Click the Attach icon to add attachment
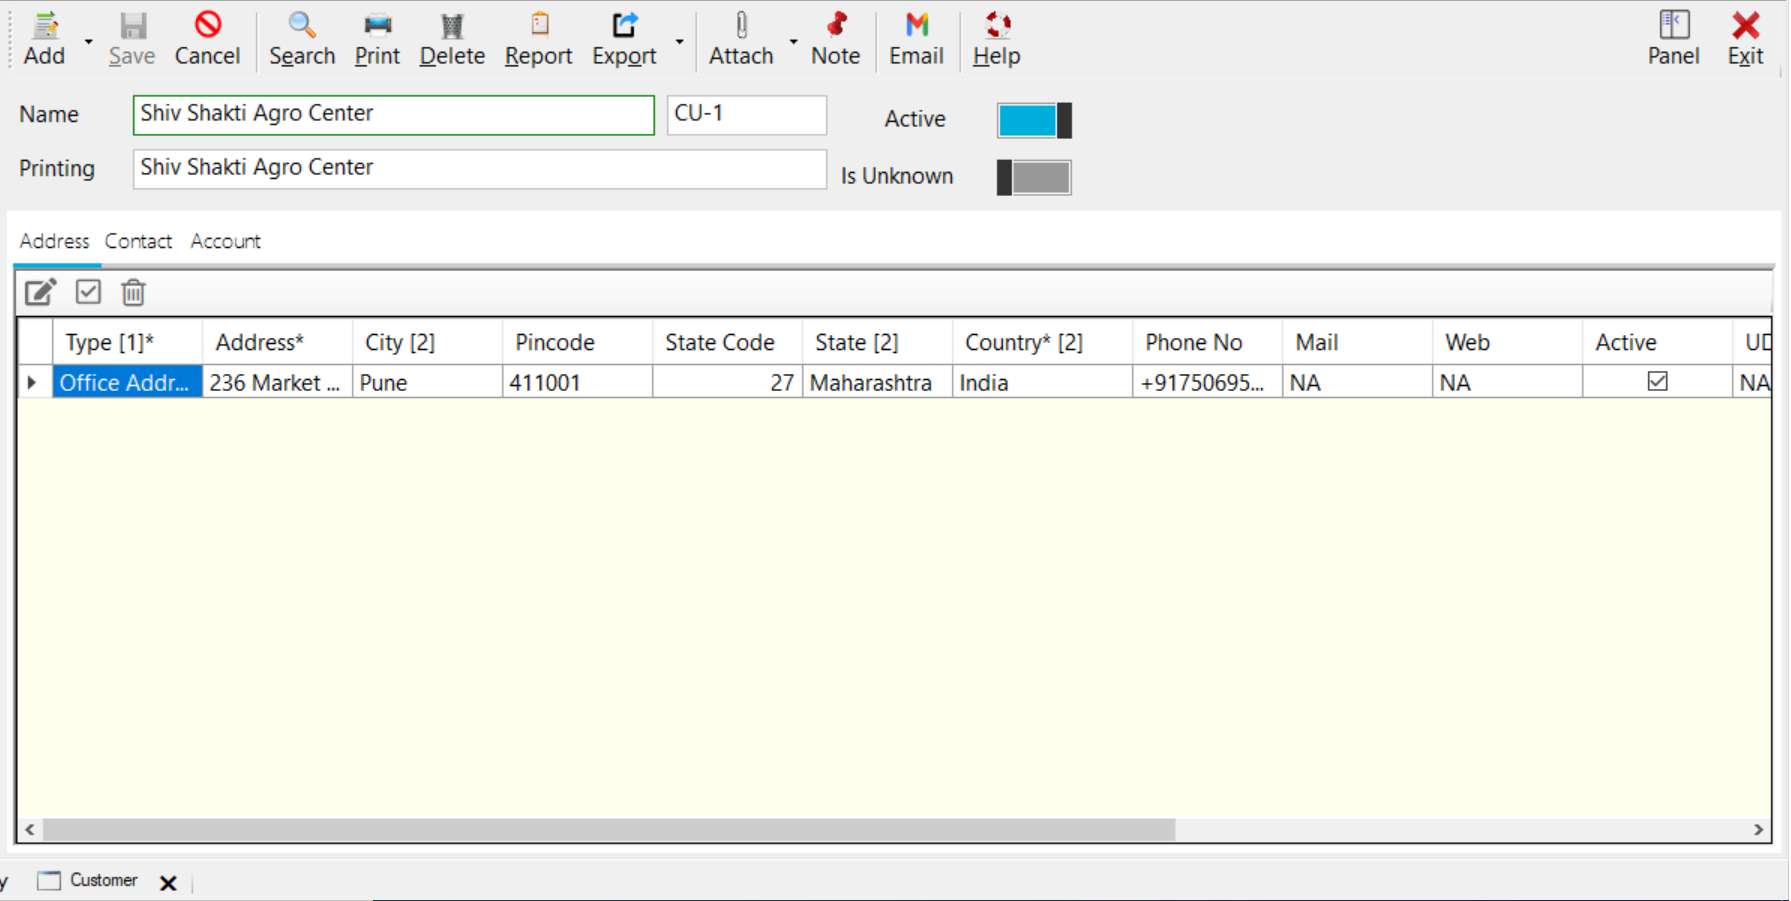Viewport: 1791px width, 901px height. click(740, 38)
